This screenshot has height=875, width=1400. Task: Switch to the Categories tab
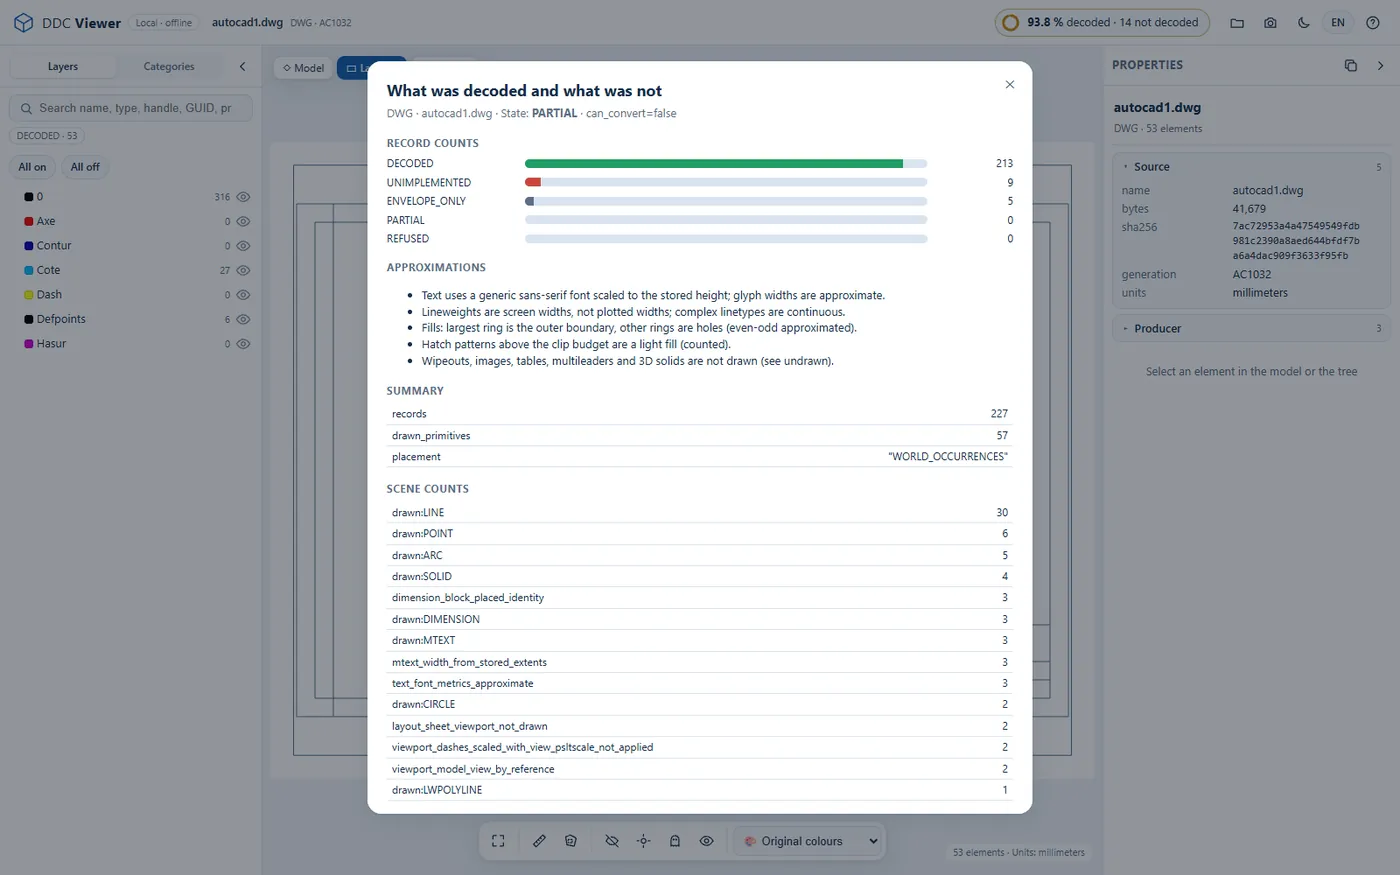[x=169, y=67]
